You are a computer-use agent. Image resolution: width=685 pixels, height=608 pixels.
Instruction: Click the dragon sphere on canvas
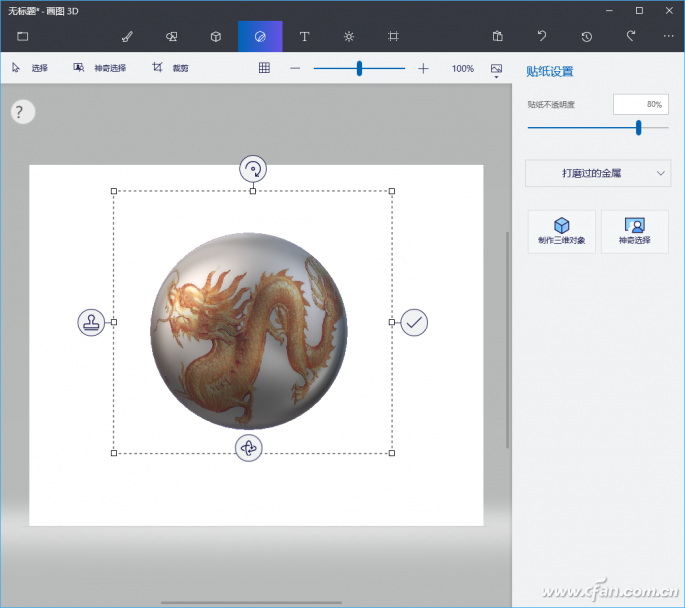[x=249, y=331]
